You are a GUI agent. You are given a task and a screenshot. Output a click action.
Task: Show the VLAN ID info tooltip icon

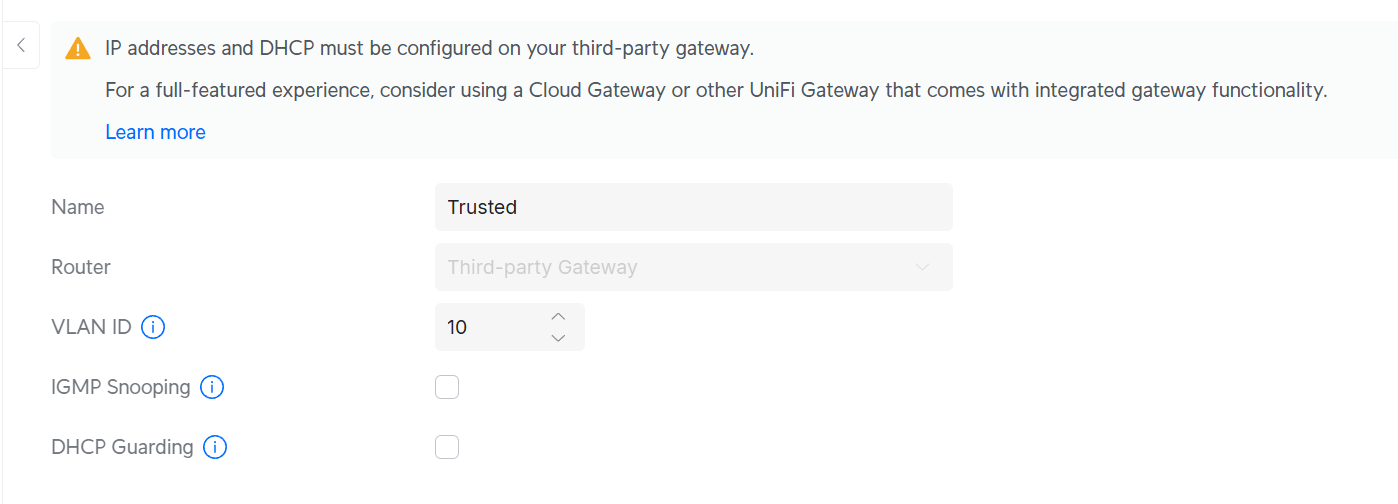click(x=153, y=327)
